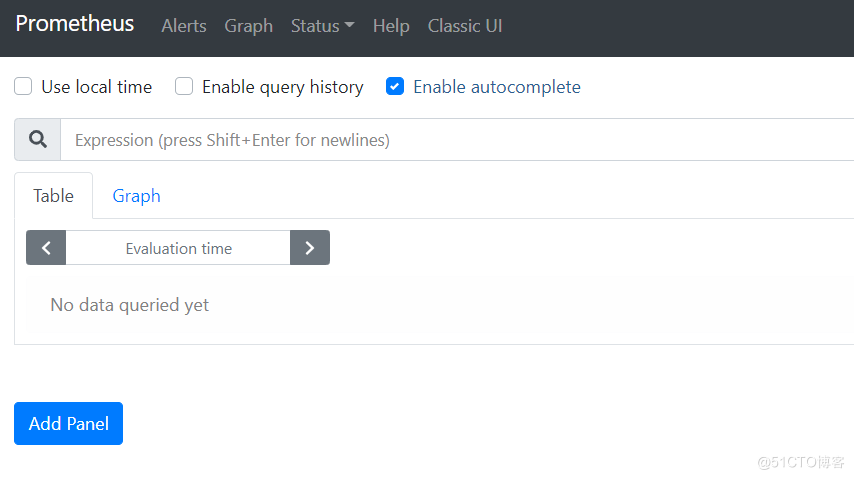Screen dimensions: 854x479
Task: Enable the Use local time checkbox
Action: 23,86
